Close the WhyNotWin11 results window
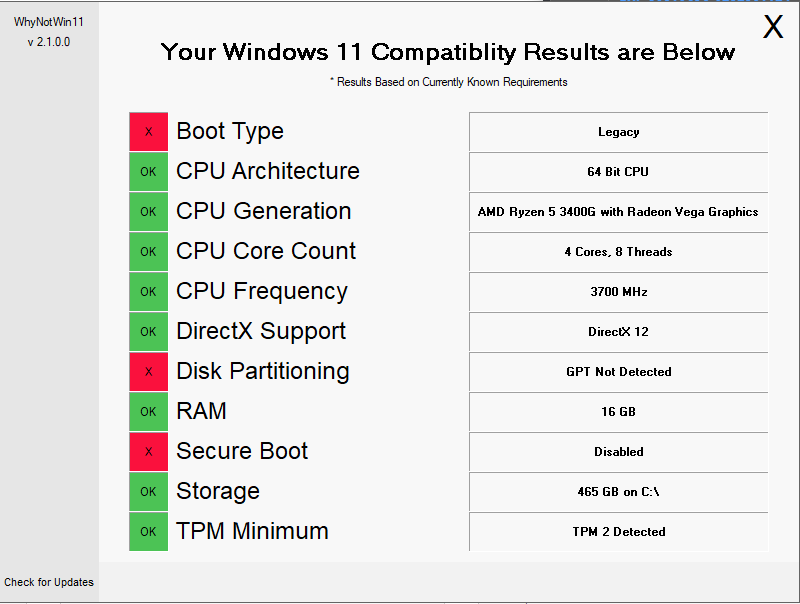This screenshot has width=800, height=604. pos(773,27)
